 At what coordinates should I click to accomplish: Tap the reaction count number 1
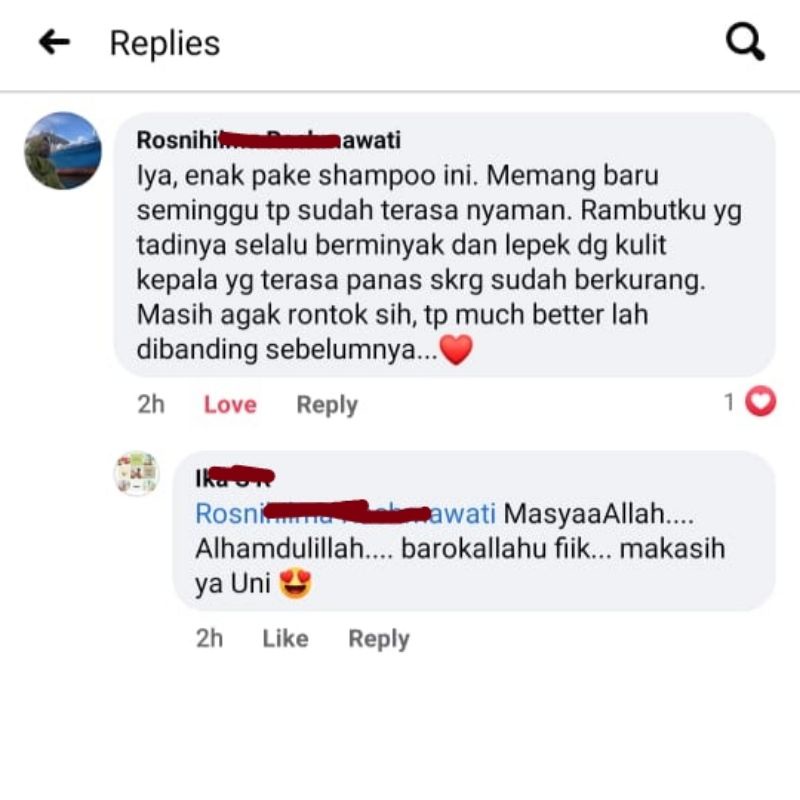pos(730,402)
